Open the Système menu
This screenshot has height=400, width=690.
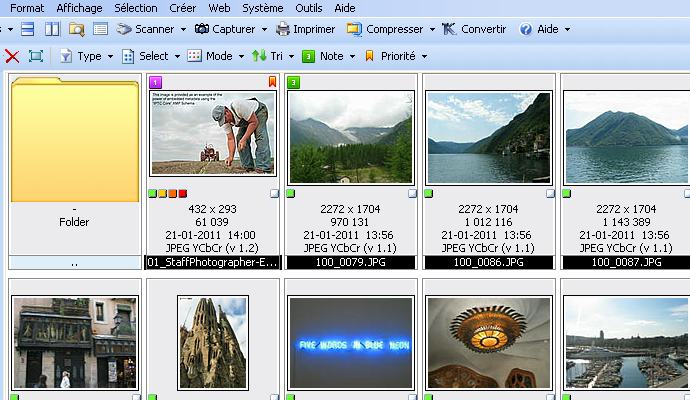[x=263, y=8]
